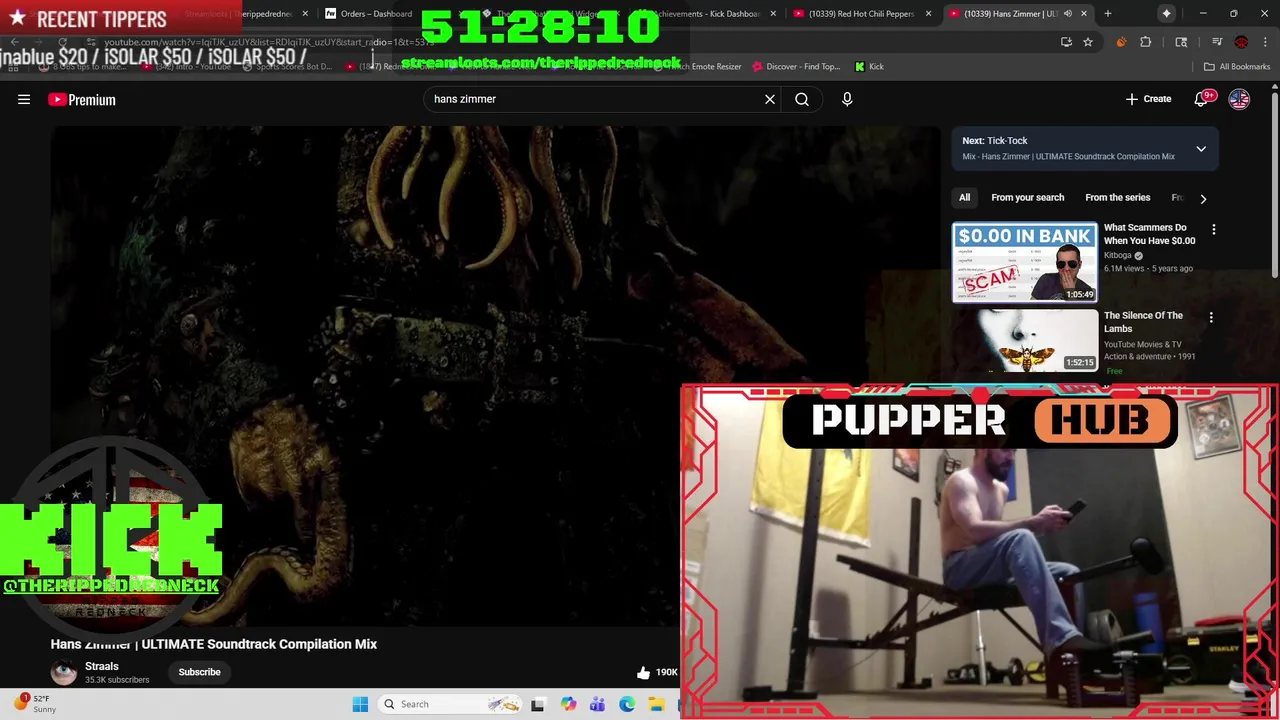Screen dimensions: 1280x720
Task: Open the Extensions puzzle-piece menu
Action: coord(1146,42)
